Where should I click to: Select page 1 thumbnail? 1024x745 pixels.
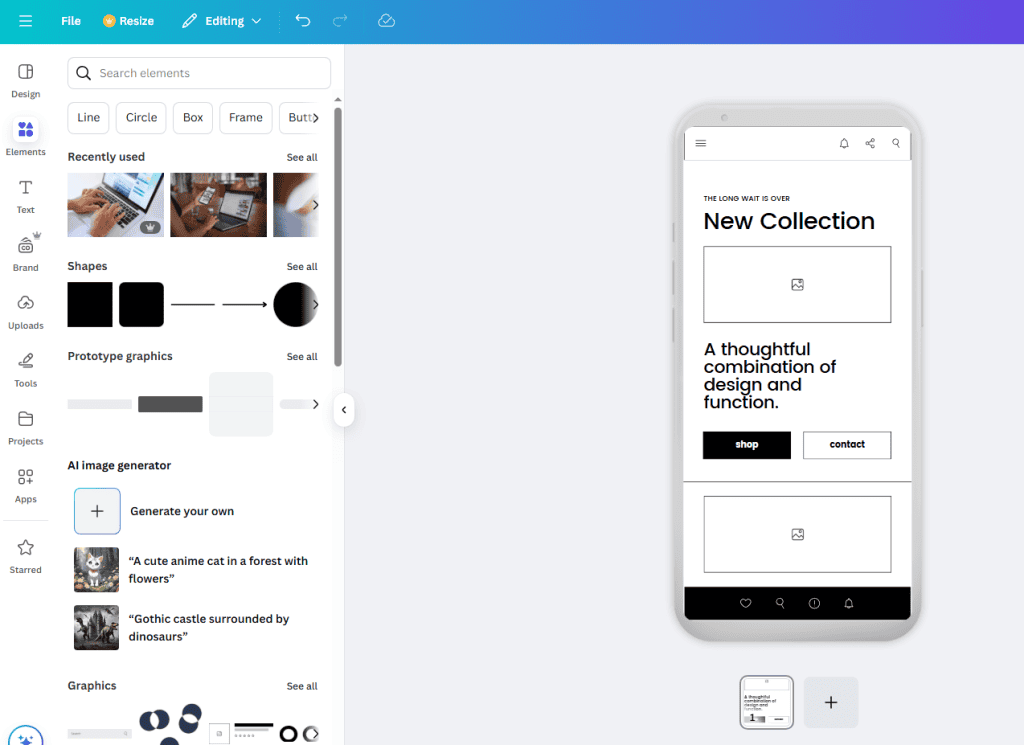tap(767, 703)
